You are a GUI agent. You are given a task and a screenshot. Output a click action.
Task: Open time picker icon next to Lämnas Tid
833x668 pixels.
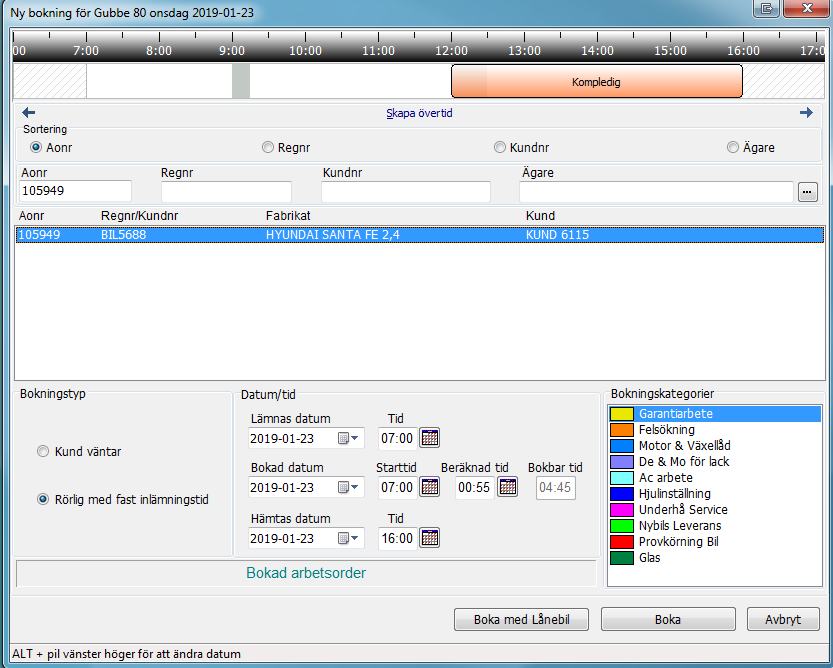(430, 437)
